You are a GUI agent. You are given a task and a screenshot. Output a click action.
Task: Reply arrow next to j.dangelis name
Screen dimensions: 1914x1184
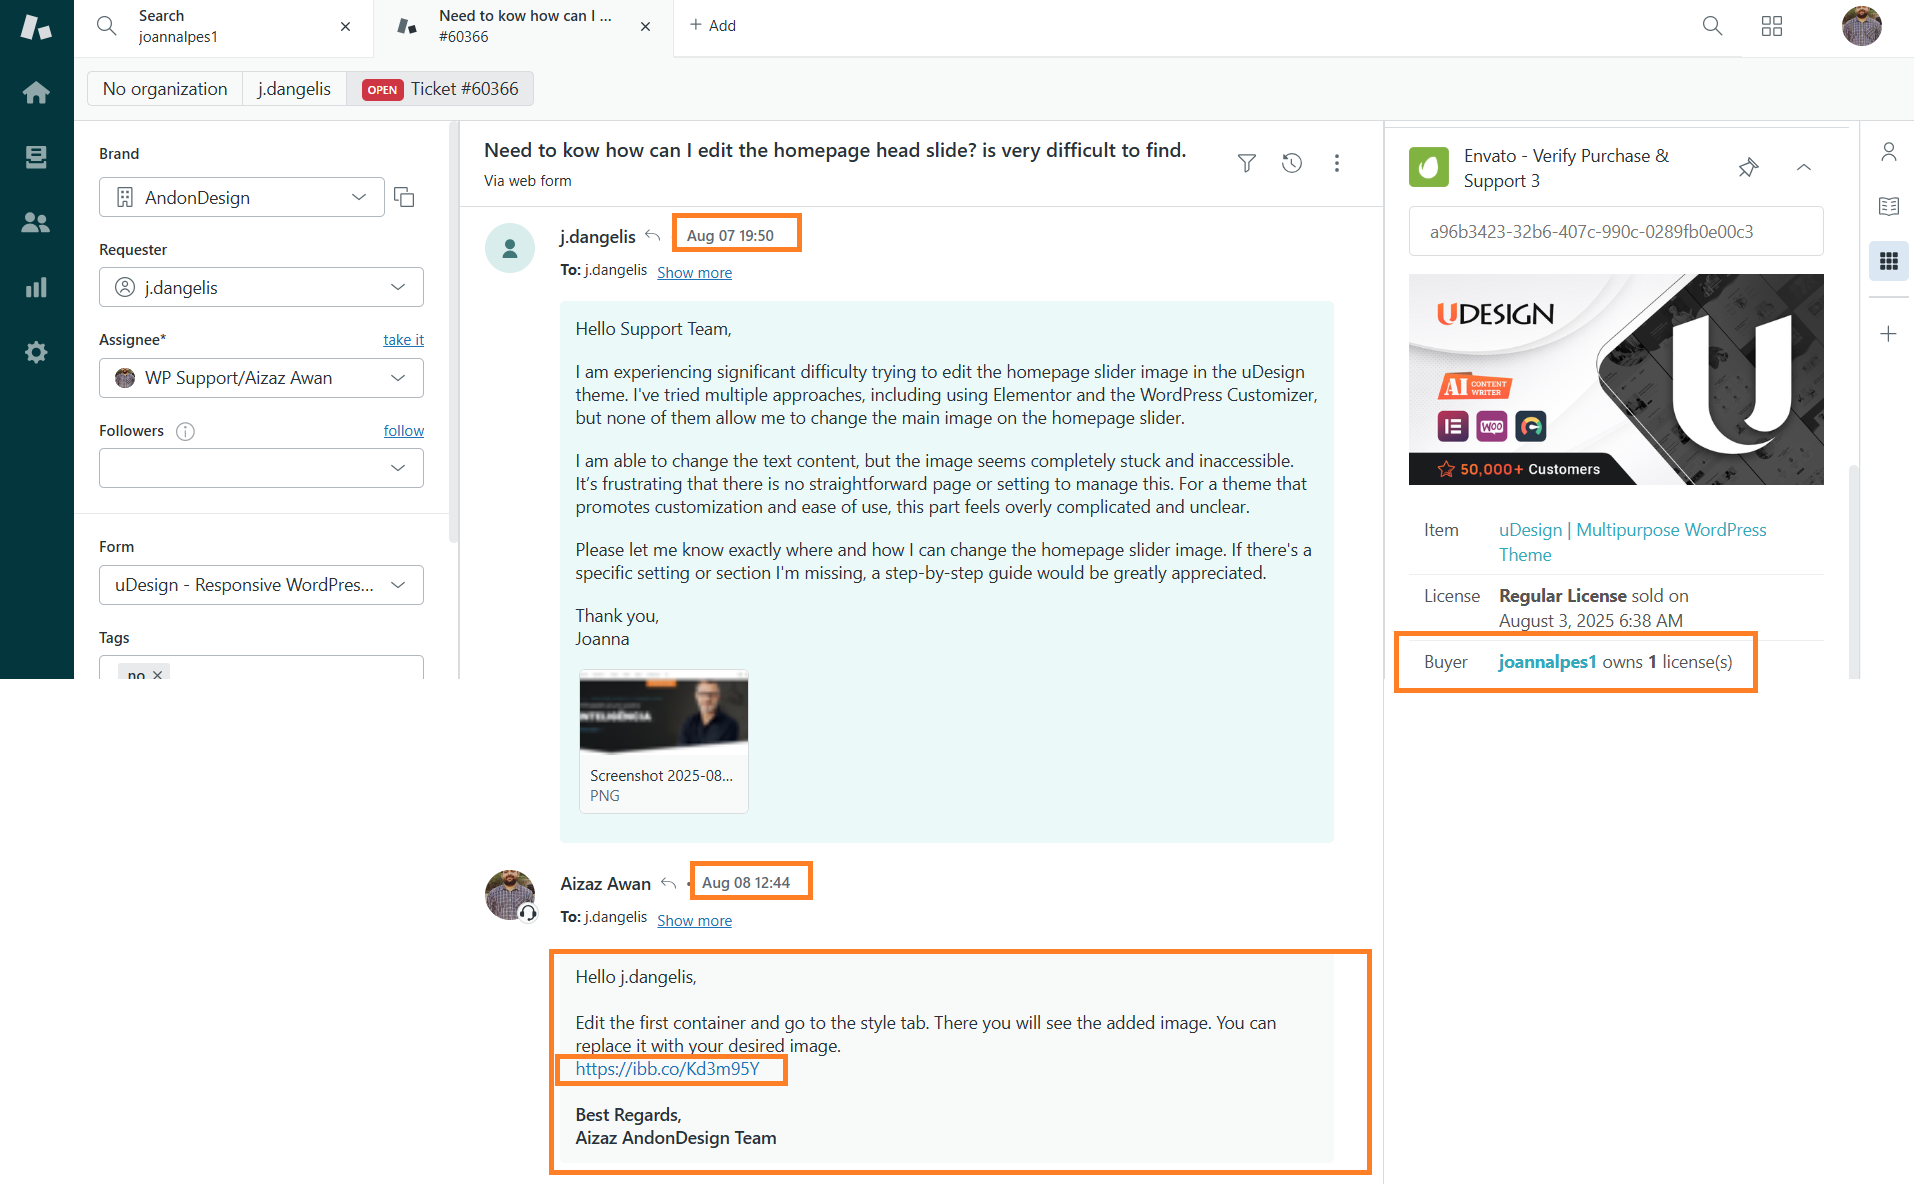(653, 236)
